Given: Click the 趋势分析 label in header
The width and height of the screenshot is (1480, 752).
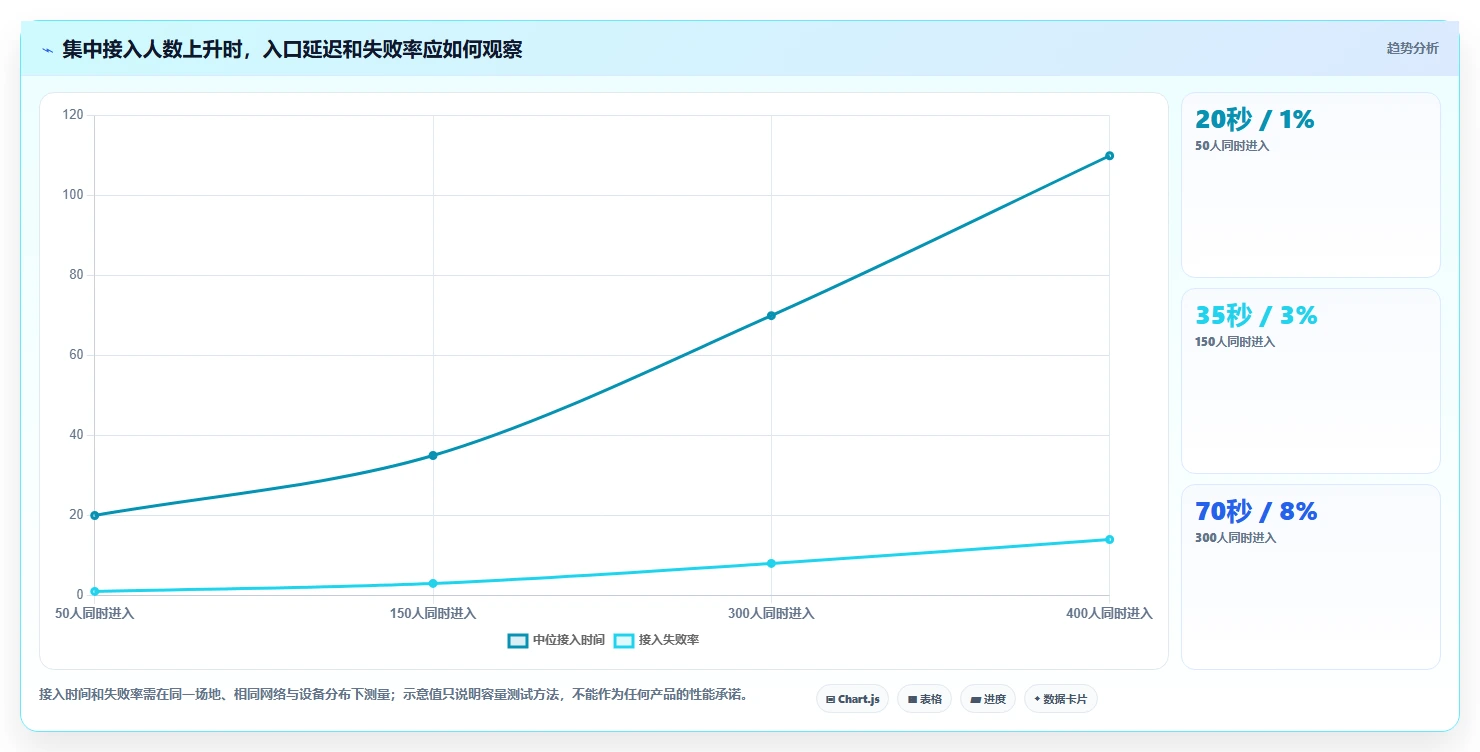Looking at the screenshot, I should pyautogui.click(x=1412, y=48).
